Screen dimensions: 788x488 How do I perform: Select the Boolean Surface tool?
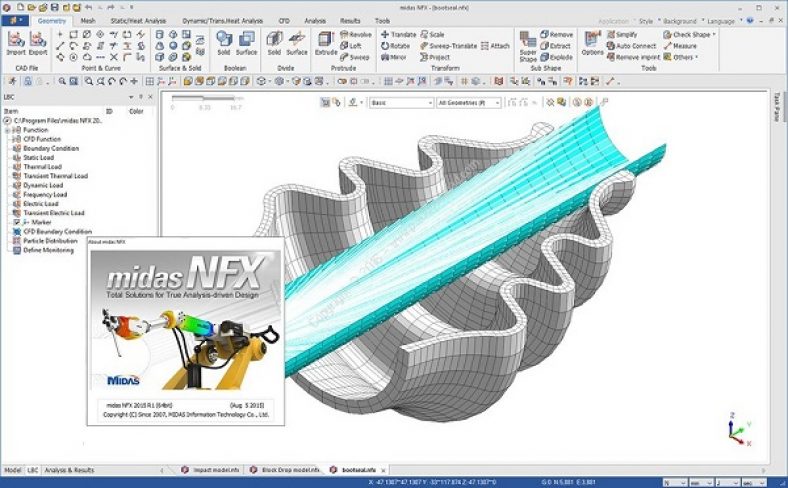246,44
